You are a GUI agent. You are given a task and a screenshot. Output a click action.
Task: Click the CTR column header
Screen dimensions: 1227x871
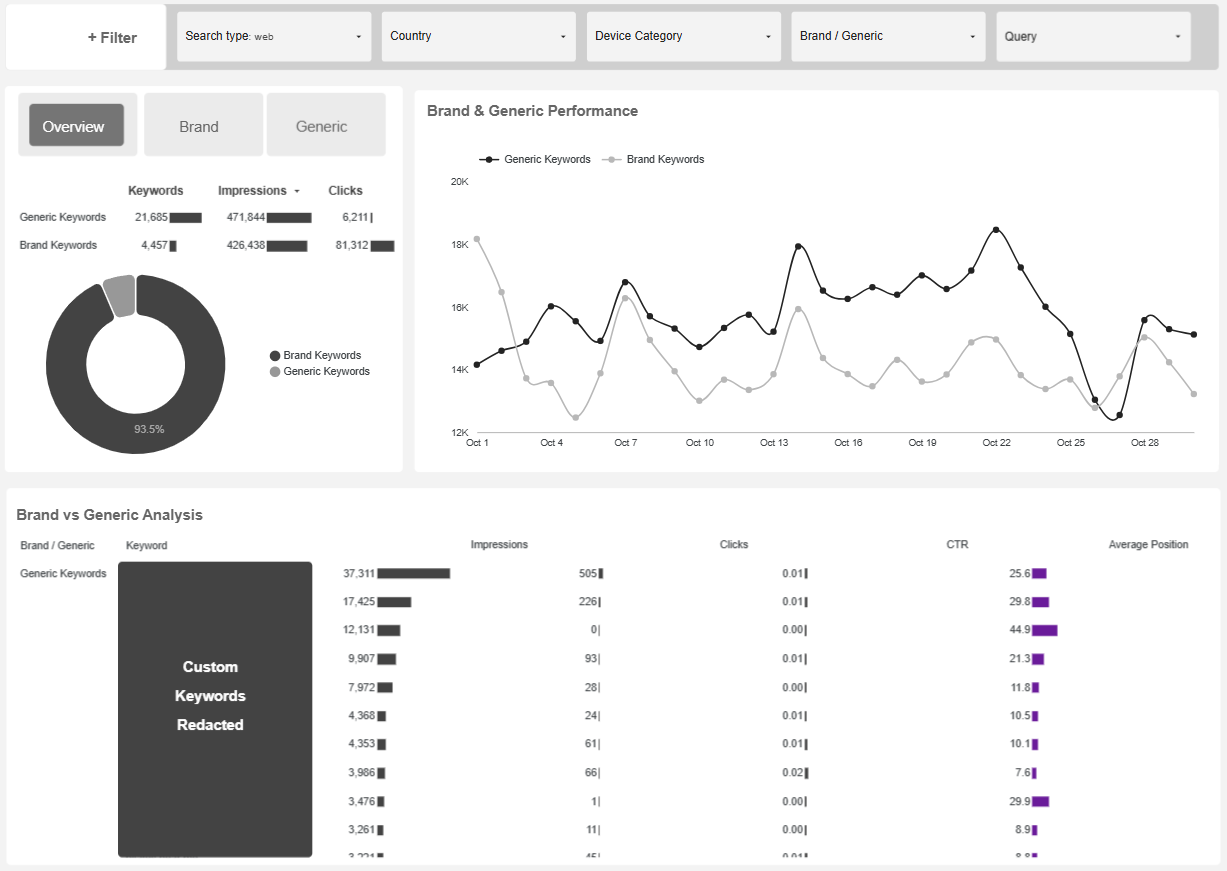coord(957,544)
